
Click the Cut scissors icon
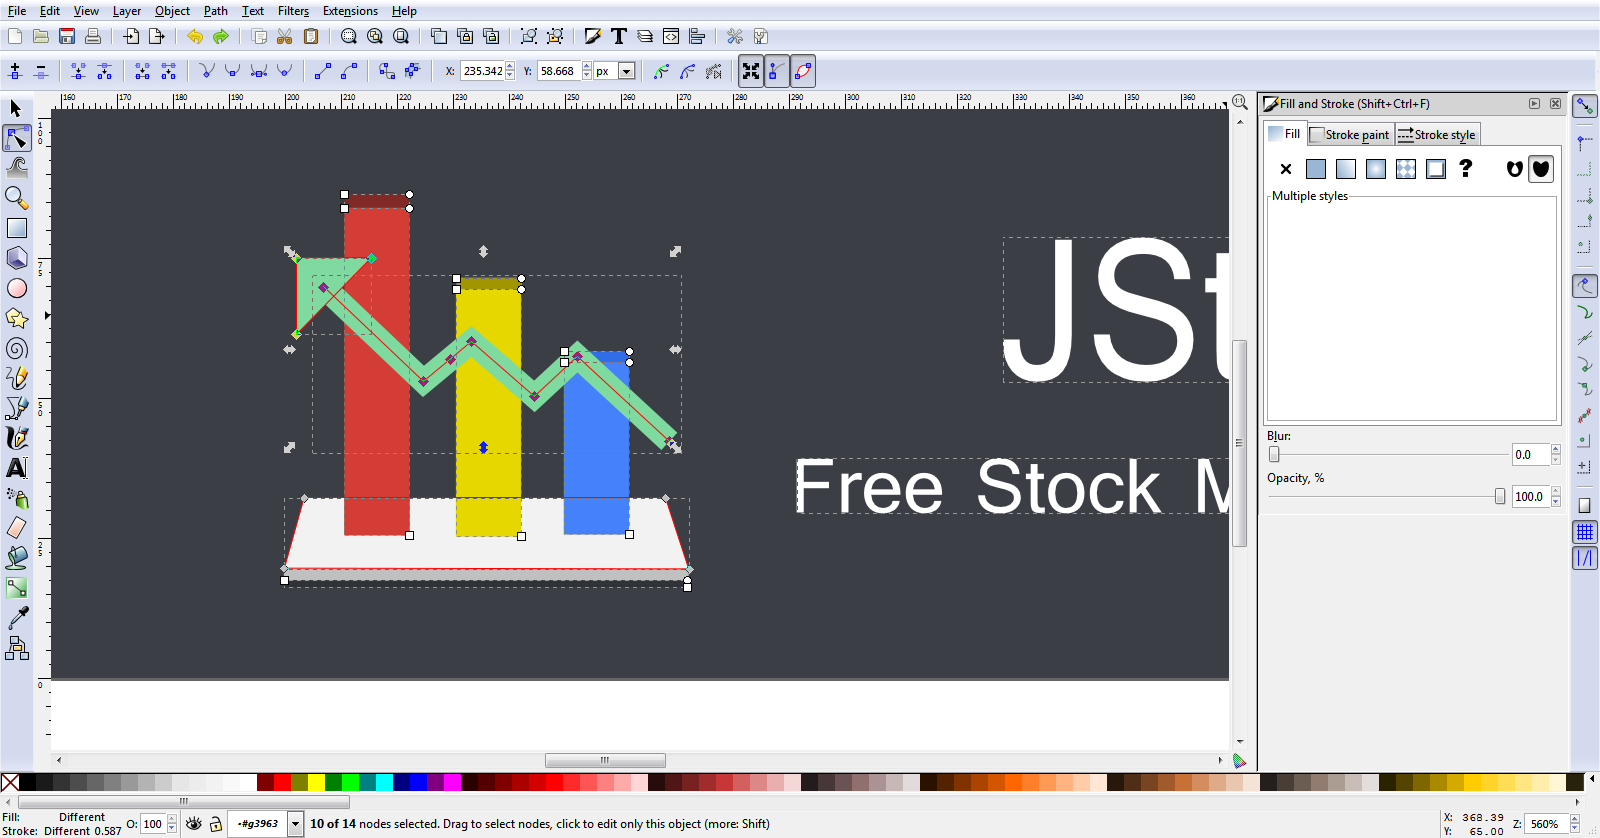pyautogui.click(x=285, y=36)
